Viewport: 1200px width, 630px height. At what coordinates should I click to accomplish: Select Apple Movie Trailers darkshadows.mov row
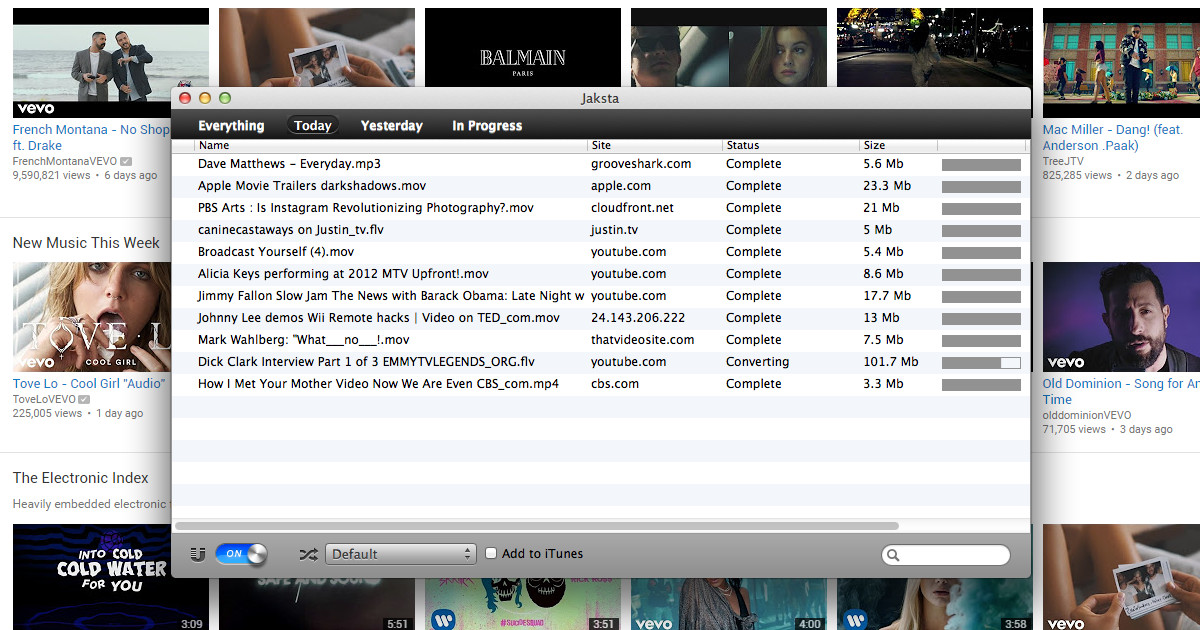click(x=600, y=186)
